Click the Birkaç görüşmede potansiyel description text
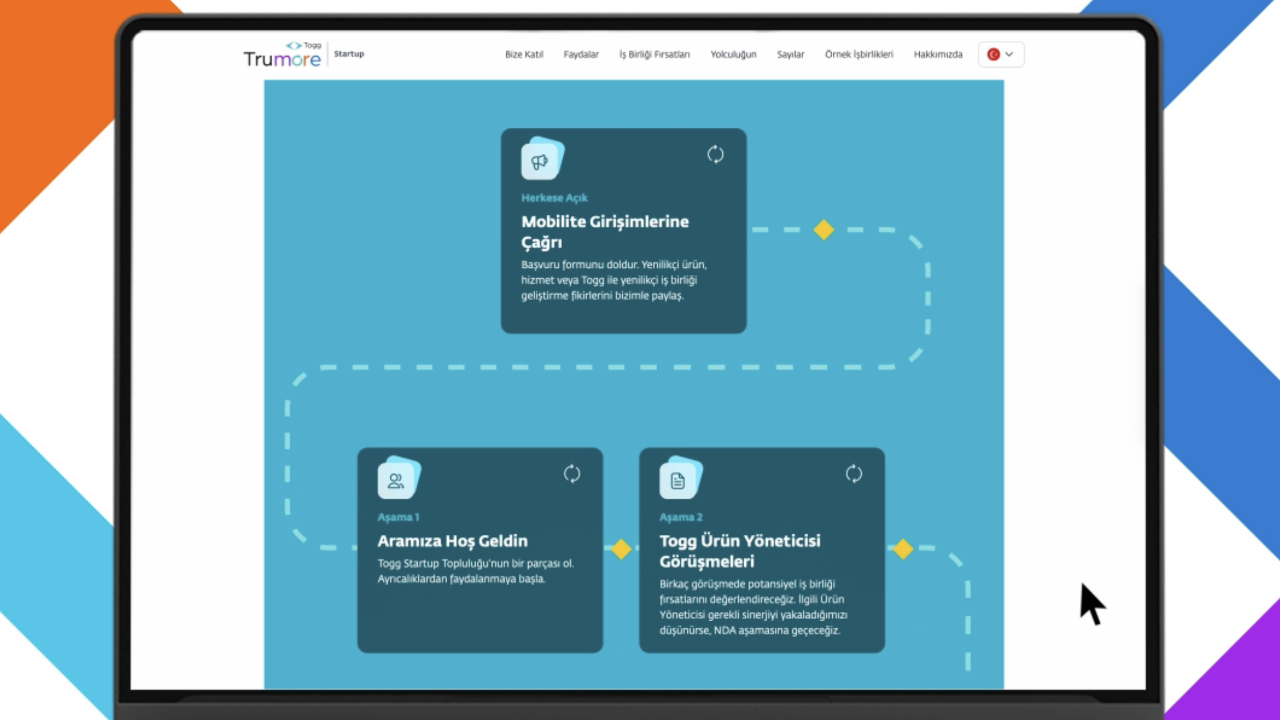The height and width of the screenshot is (720, 1280). tap(754, 607)
